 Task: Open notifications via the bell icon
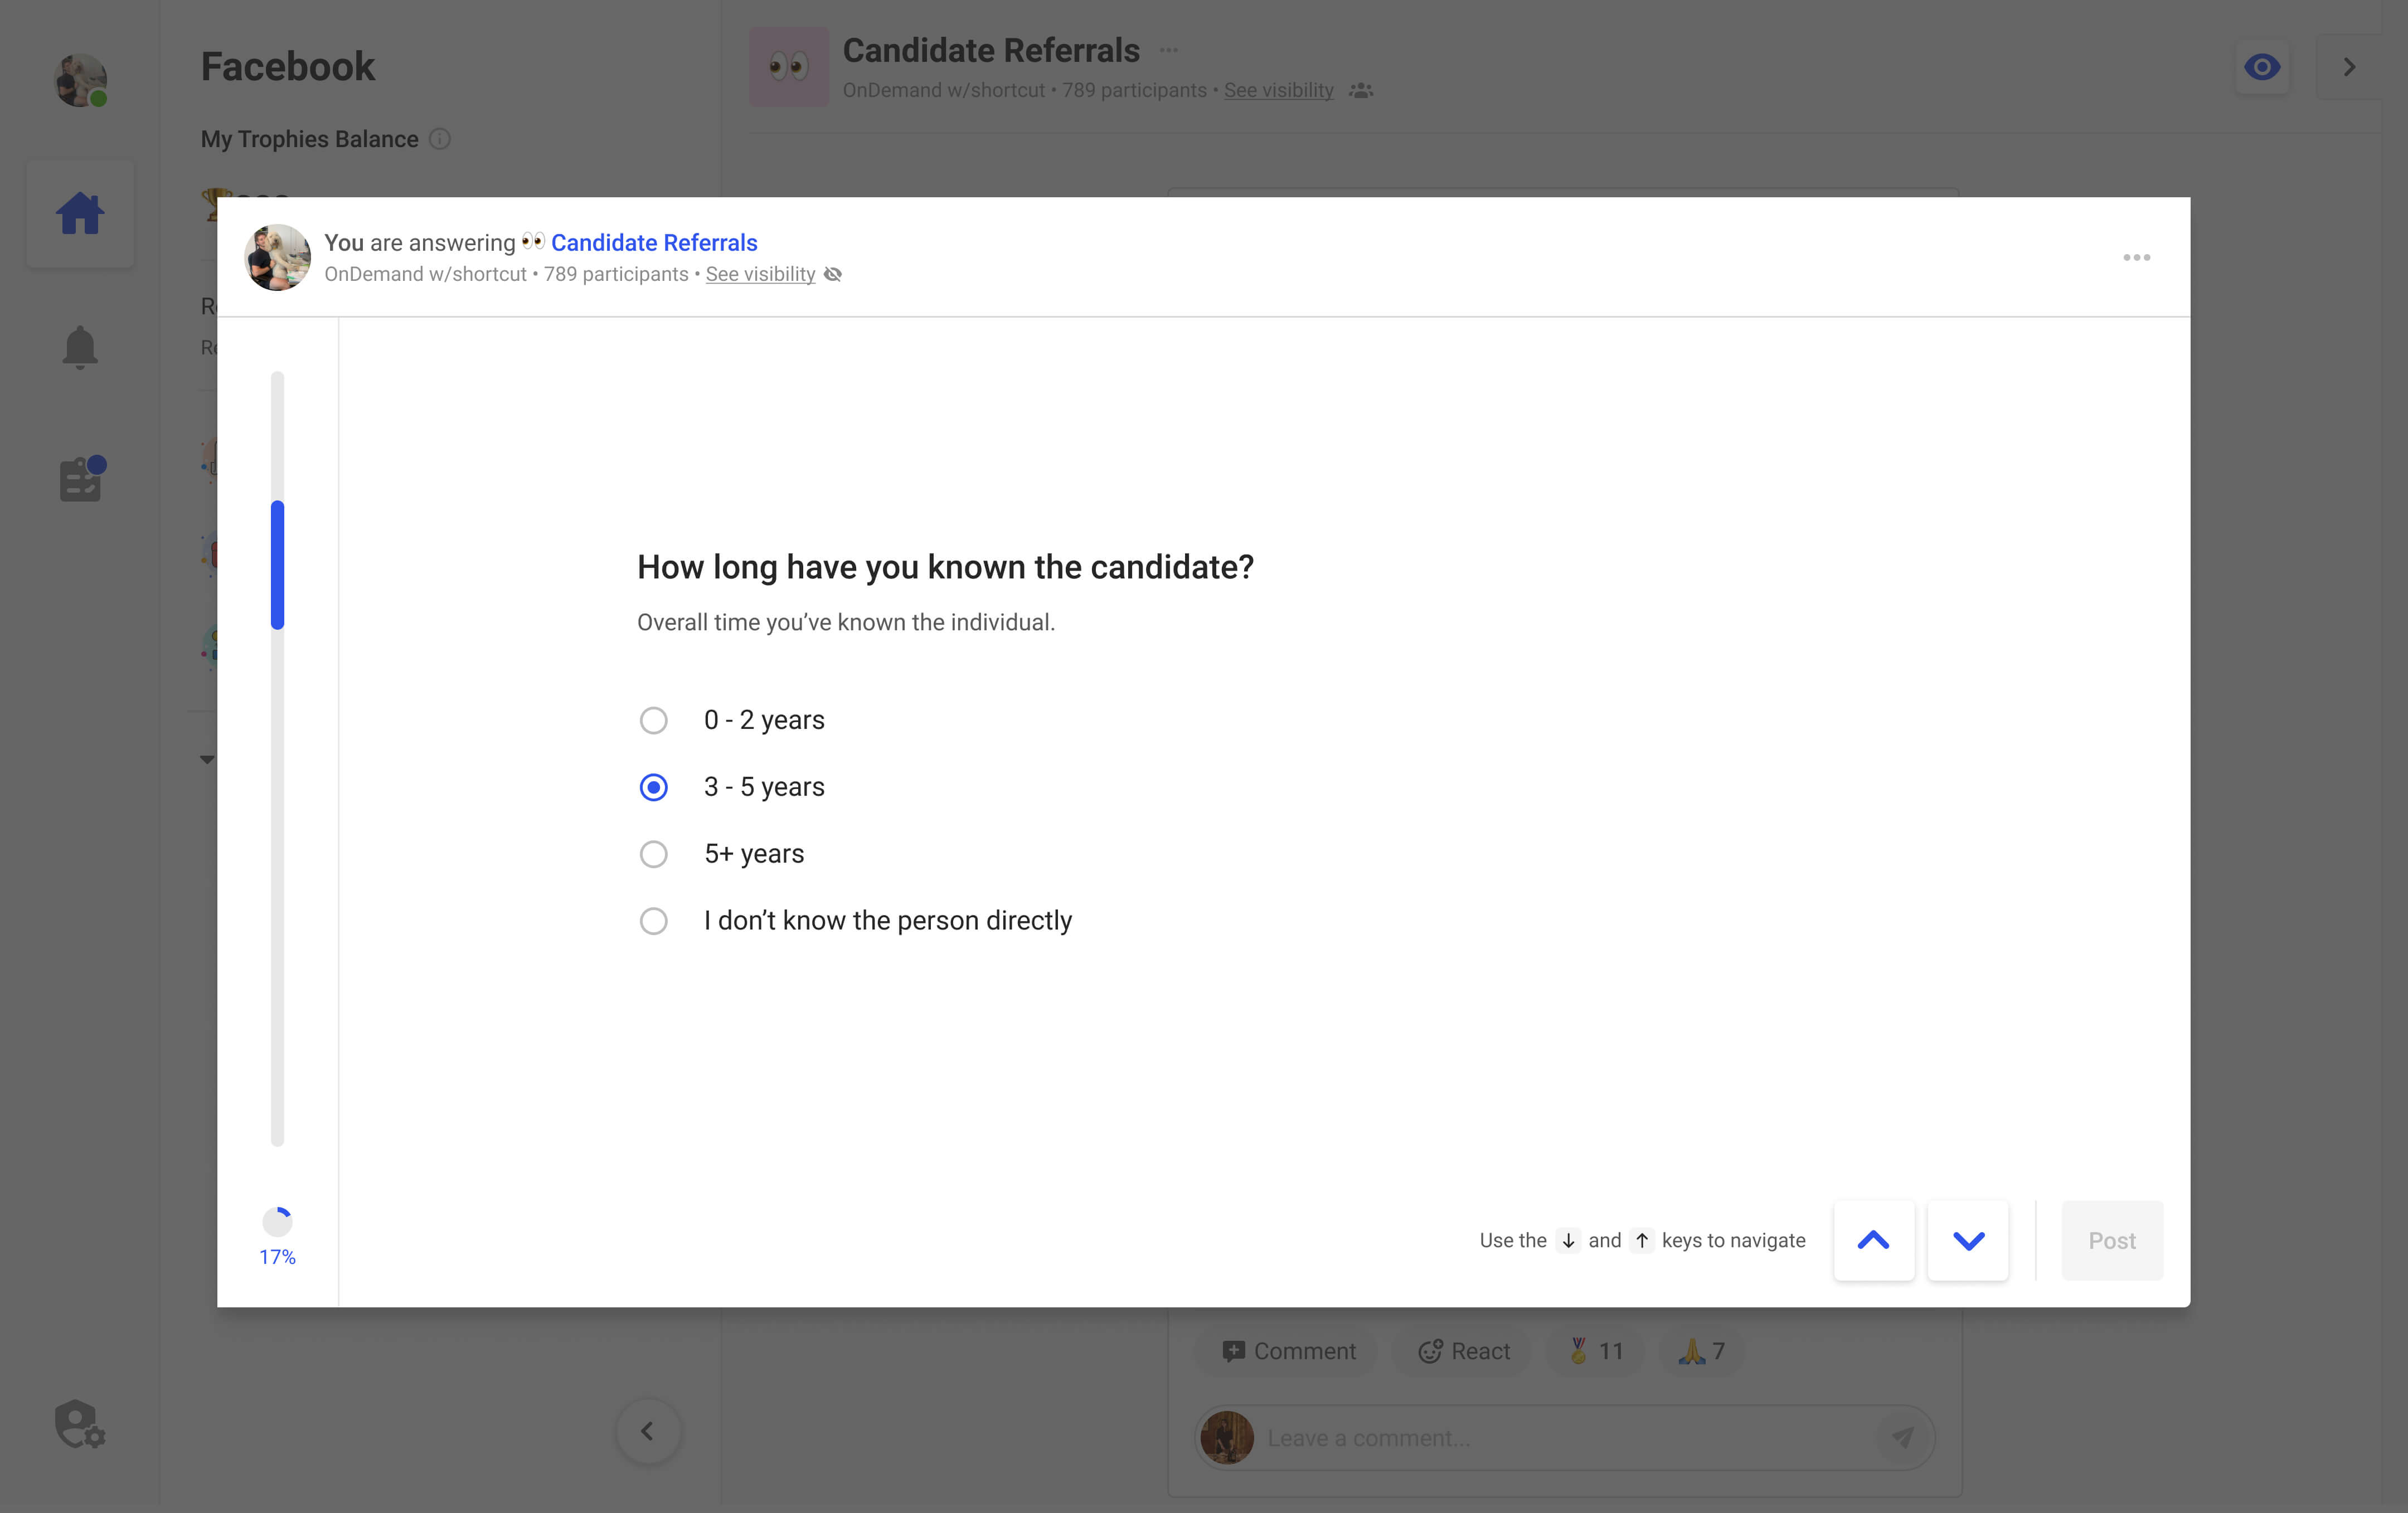[x=80, y=346]
